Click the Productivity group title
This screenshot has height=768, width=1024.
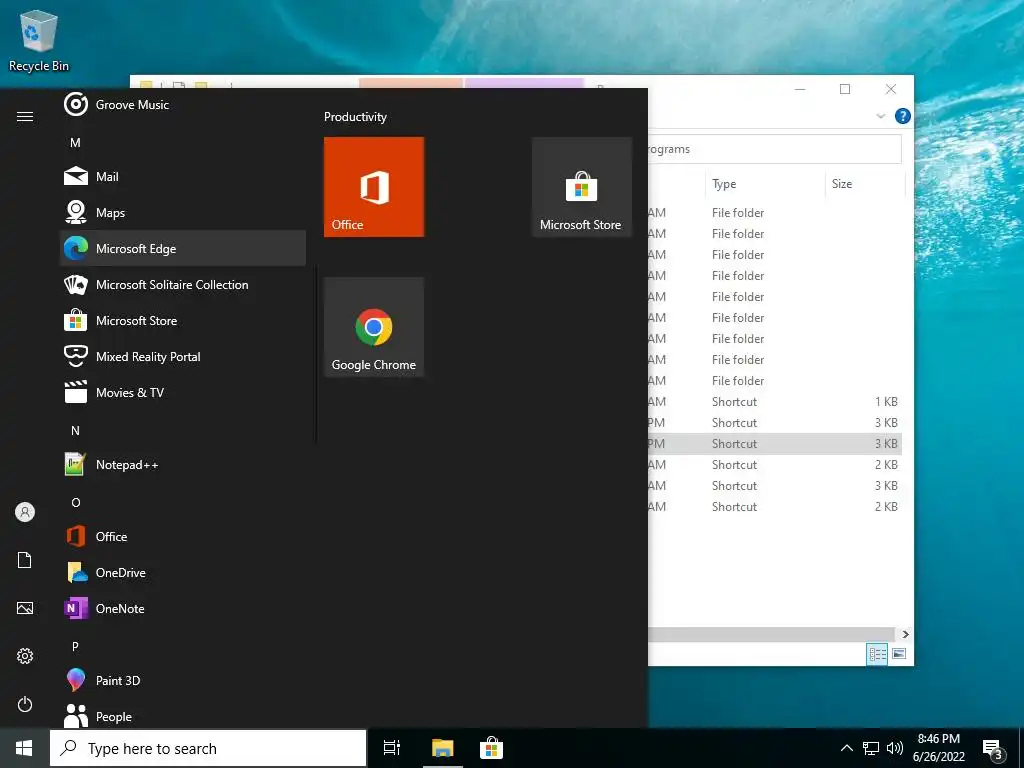pyautogui.click(x=355, y=117)
